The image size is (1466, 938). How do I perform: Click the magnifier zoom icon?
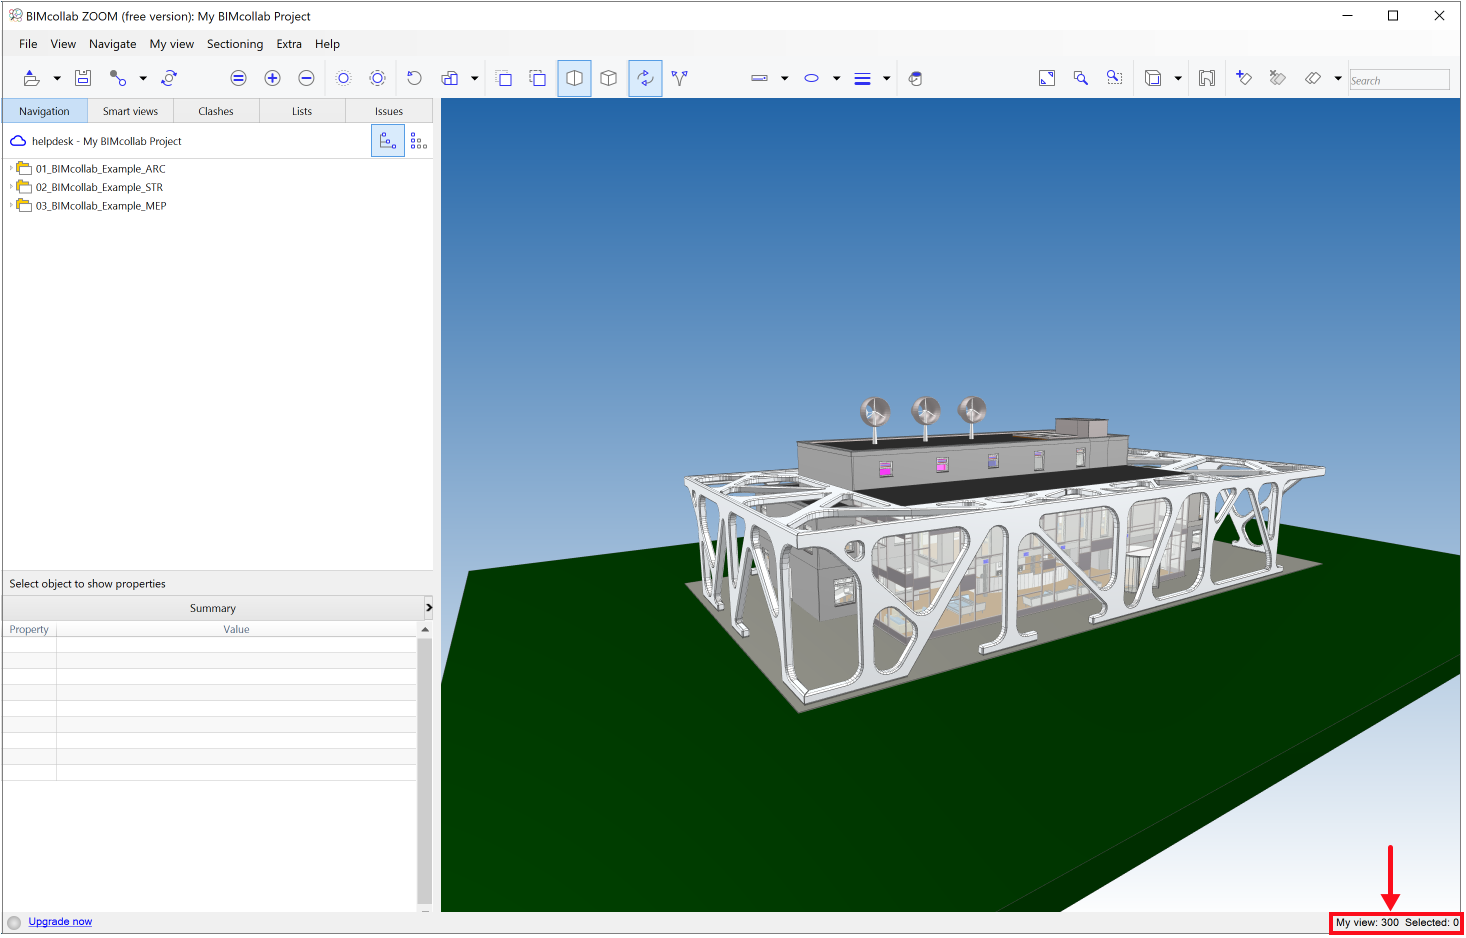(1081, 78)
